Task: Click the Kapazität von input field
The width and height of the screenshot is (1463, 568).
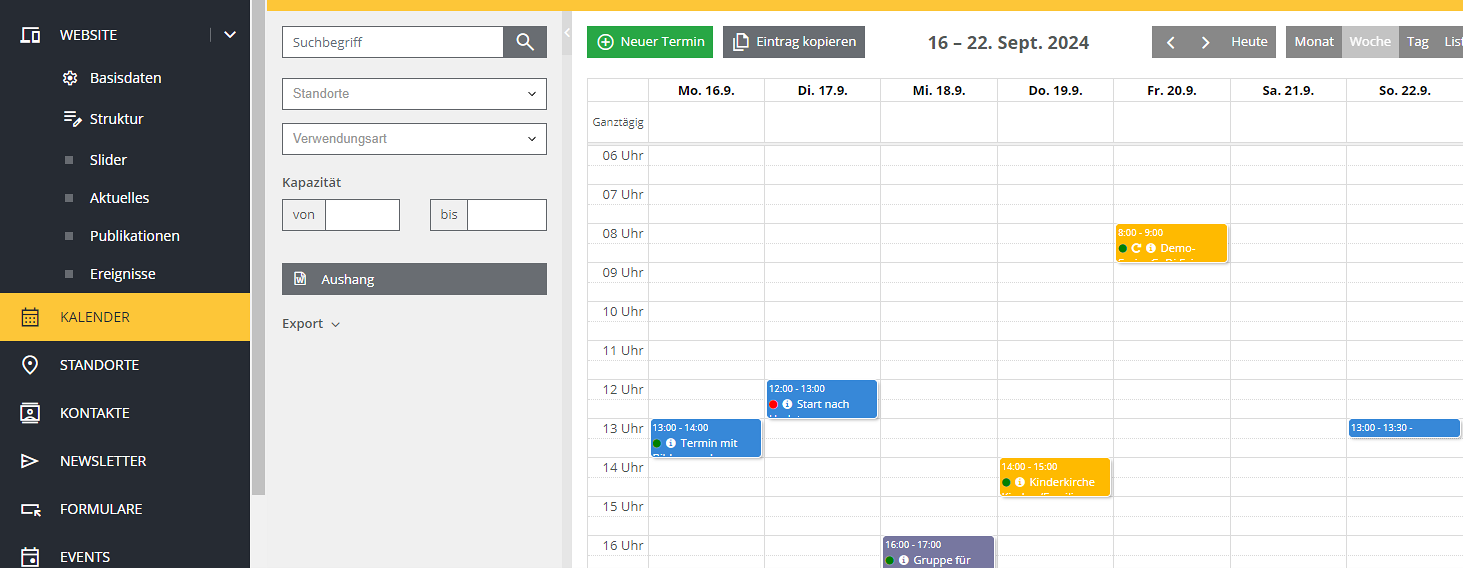Action: pyautogui.click(x=362, y=215)
